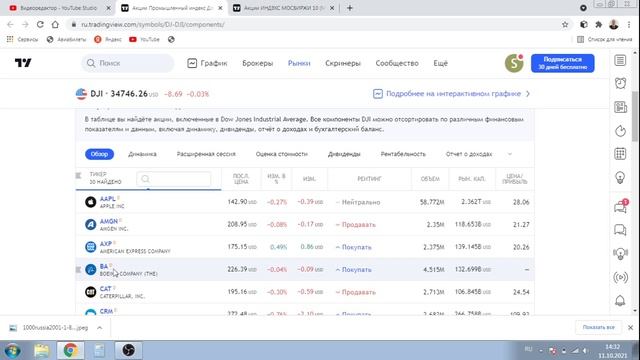Open the Скринеры navigation item
Screen dimensions: 640x360
343,63
